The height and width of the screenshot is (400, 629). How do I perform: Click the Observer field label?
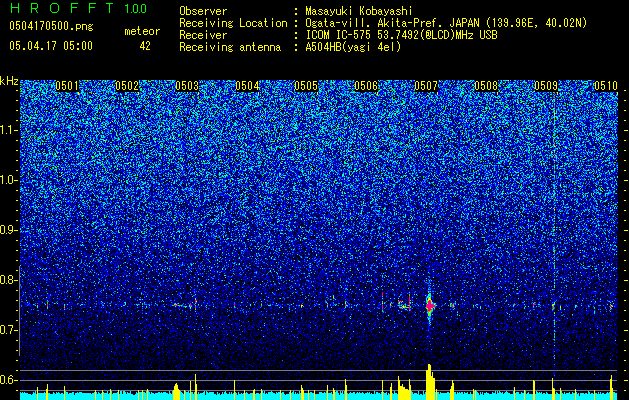203,11
